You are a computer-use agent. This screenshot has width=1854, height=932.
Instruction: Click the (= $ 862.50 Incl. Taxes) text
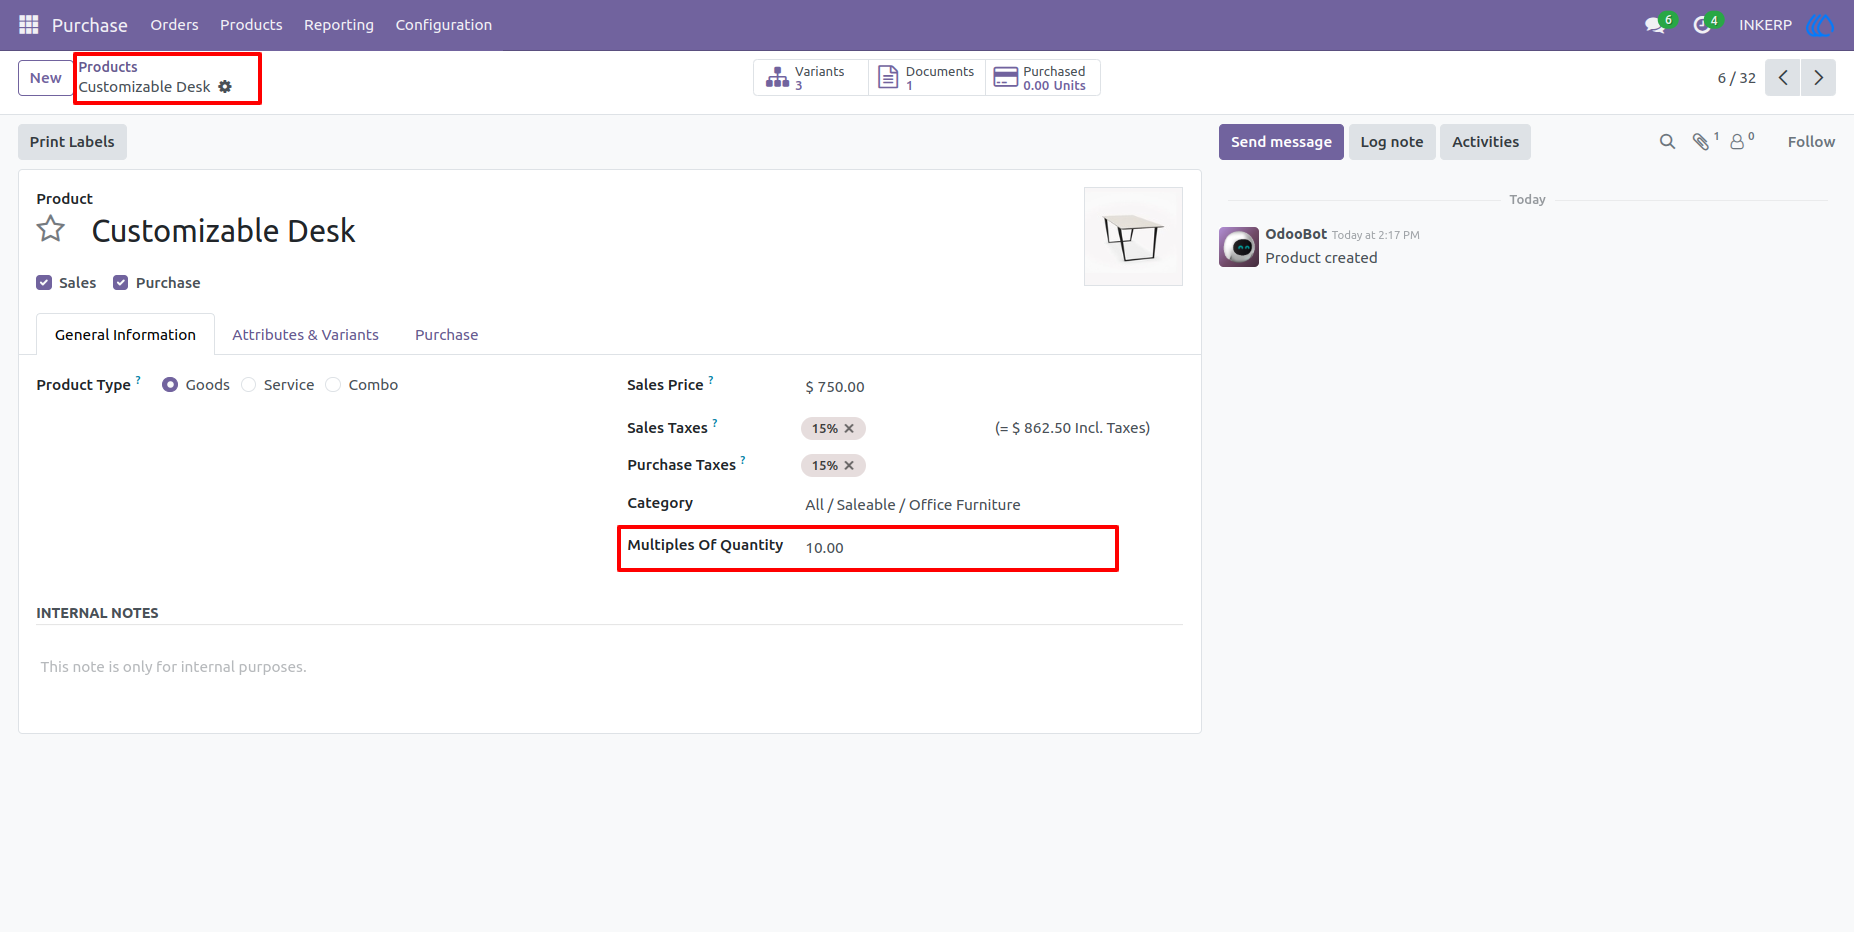[1072, 428]
